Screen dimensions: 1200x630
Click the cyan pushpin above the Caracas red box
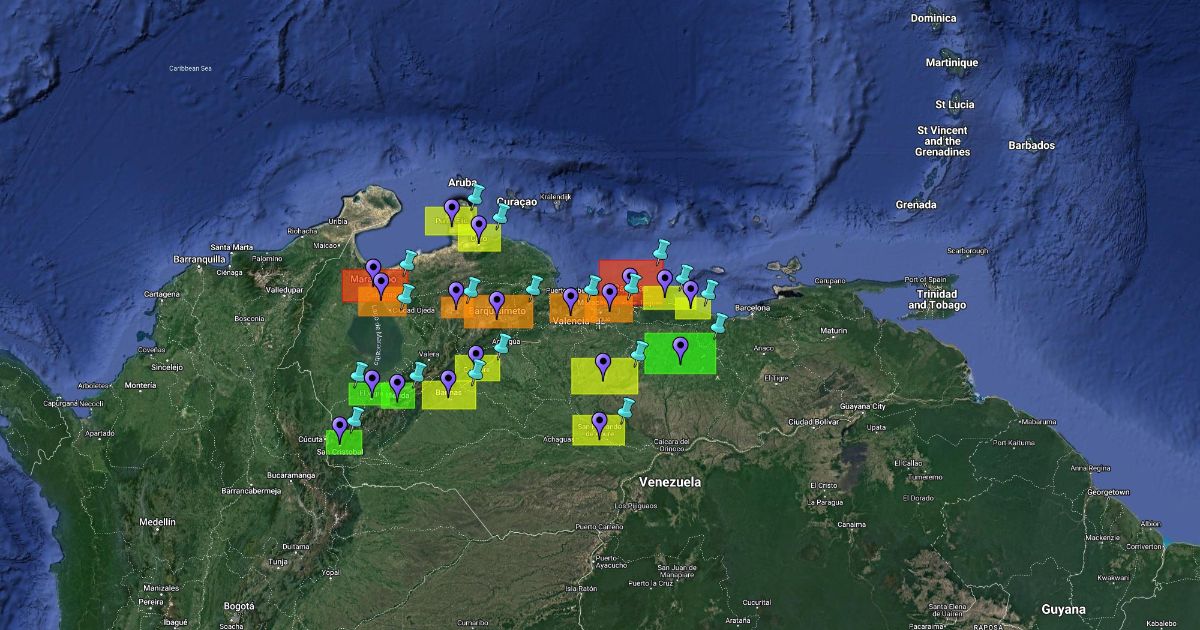click(x=661, y=249)
